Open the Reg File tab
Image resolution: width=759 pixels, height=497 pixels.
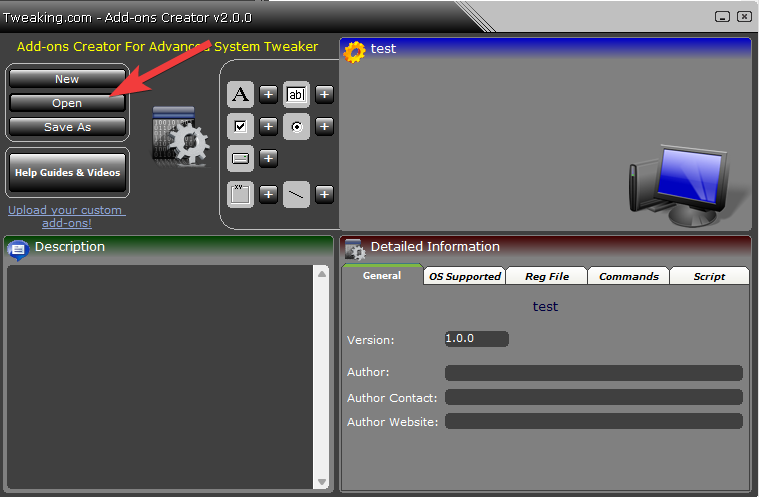tap(546, 276)
